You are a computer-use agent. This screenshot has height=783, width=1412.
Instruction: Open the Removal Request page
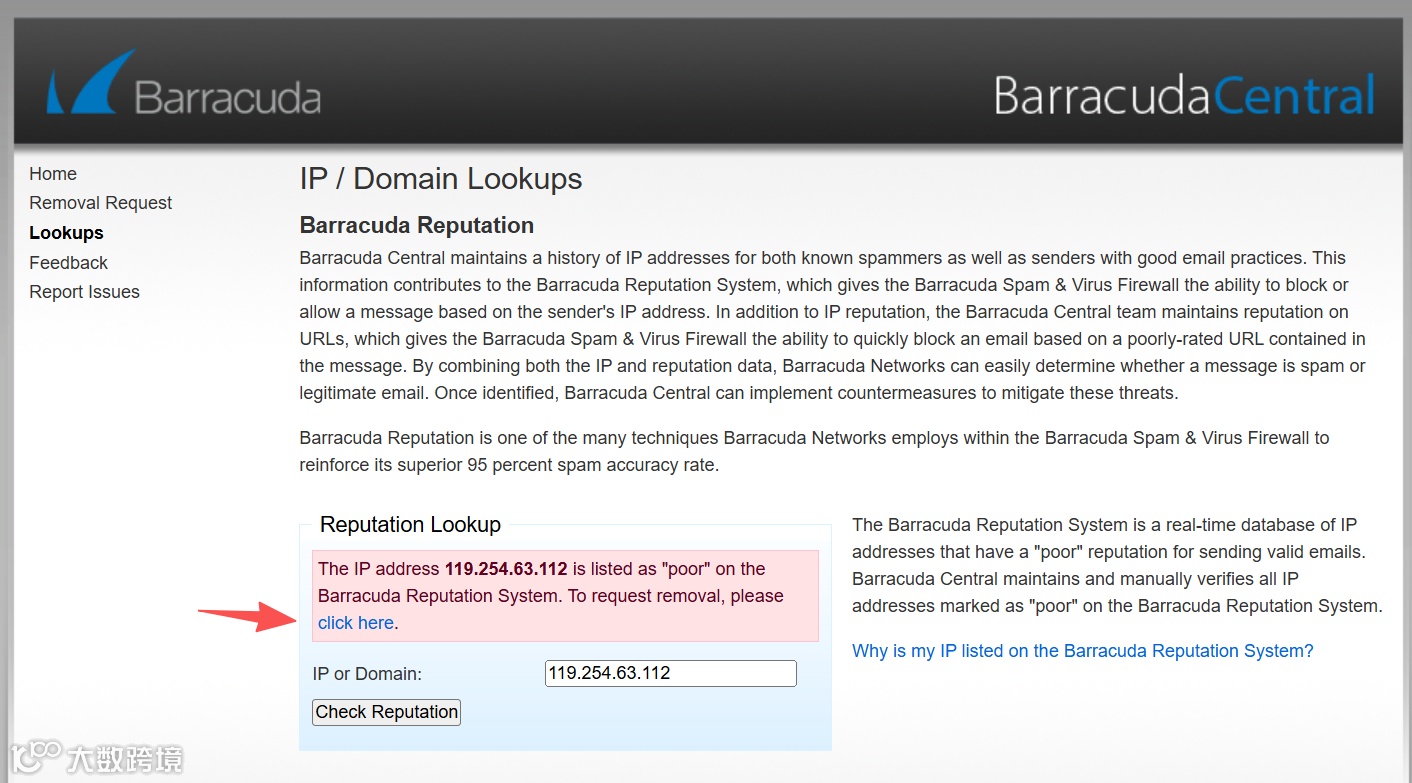pos(101,203)
